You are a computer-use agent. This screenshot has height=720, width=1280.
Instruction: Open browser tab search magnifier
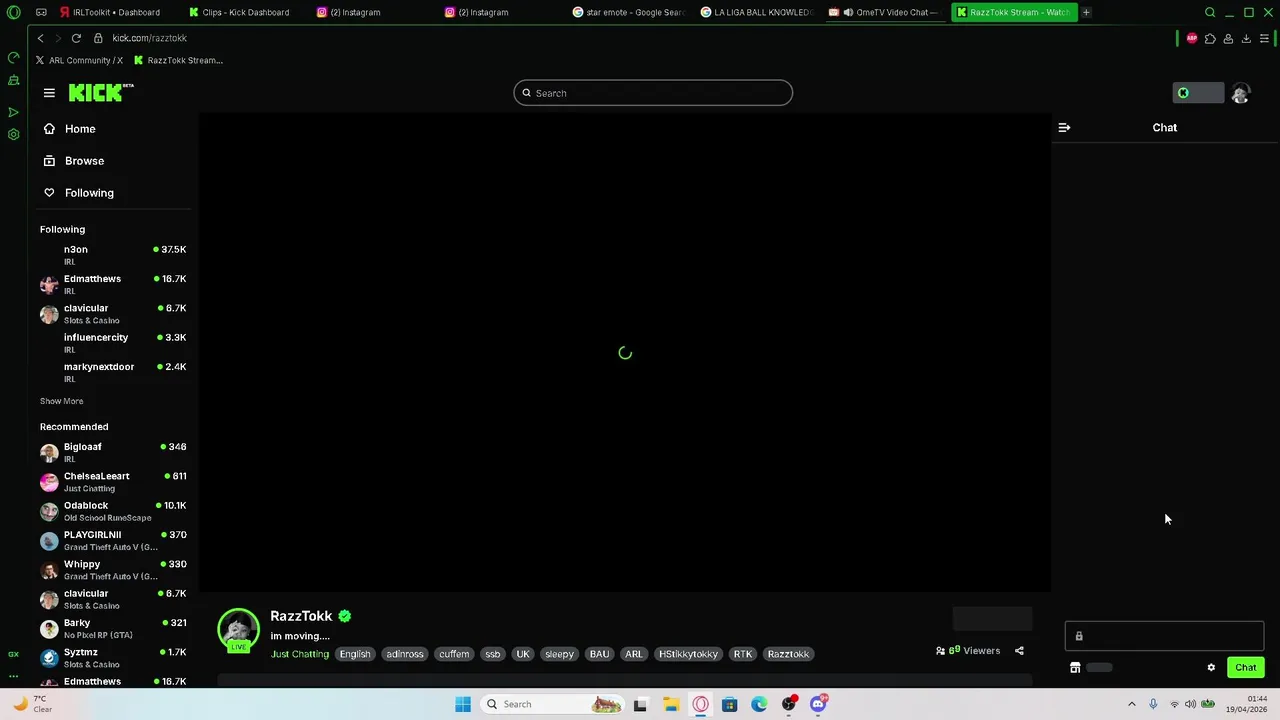click(1210, 12)
